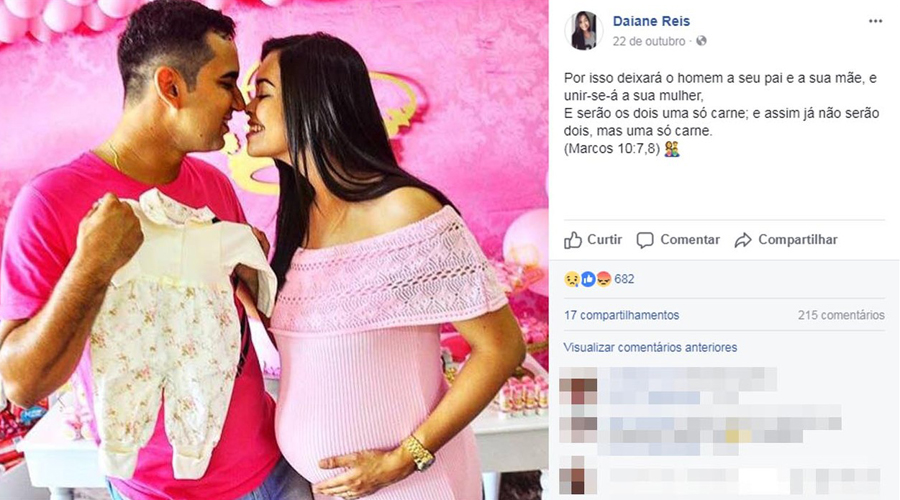Click the Curtir button label
Screen dimensions: 900x500
click(604, 239)
